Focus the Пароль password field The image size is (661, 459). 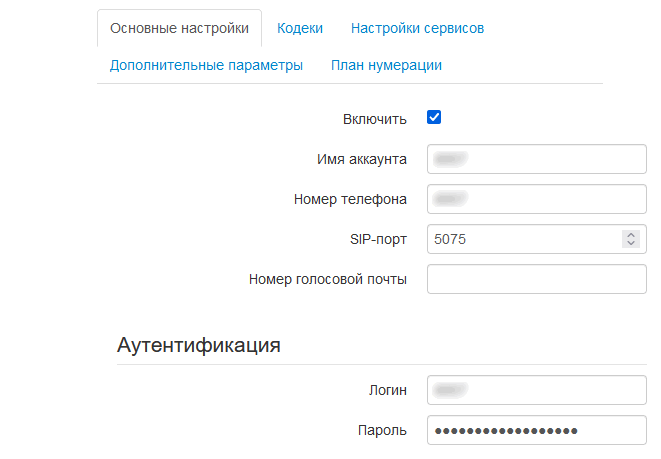537,430
